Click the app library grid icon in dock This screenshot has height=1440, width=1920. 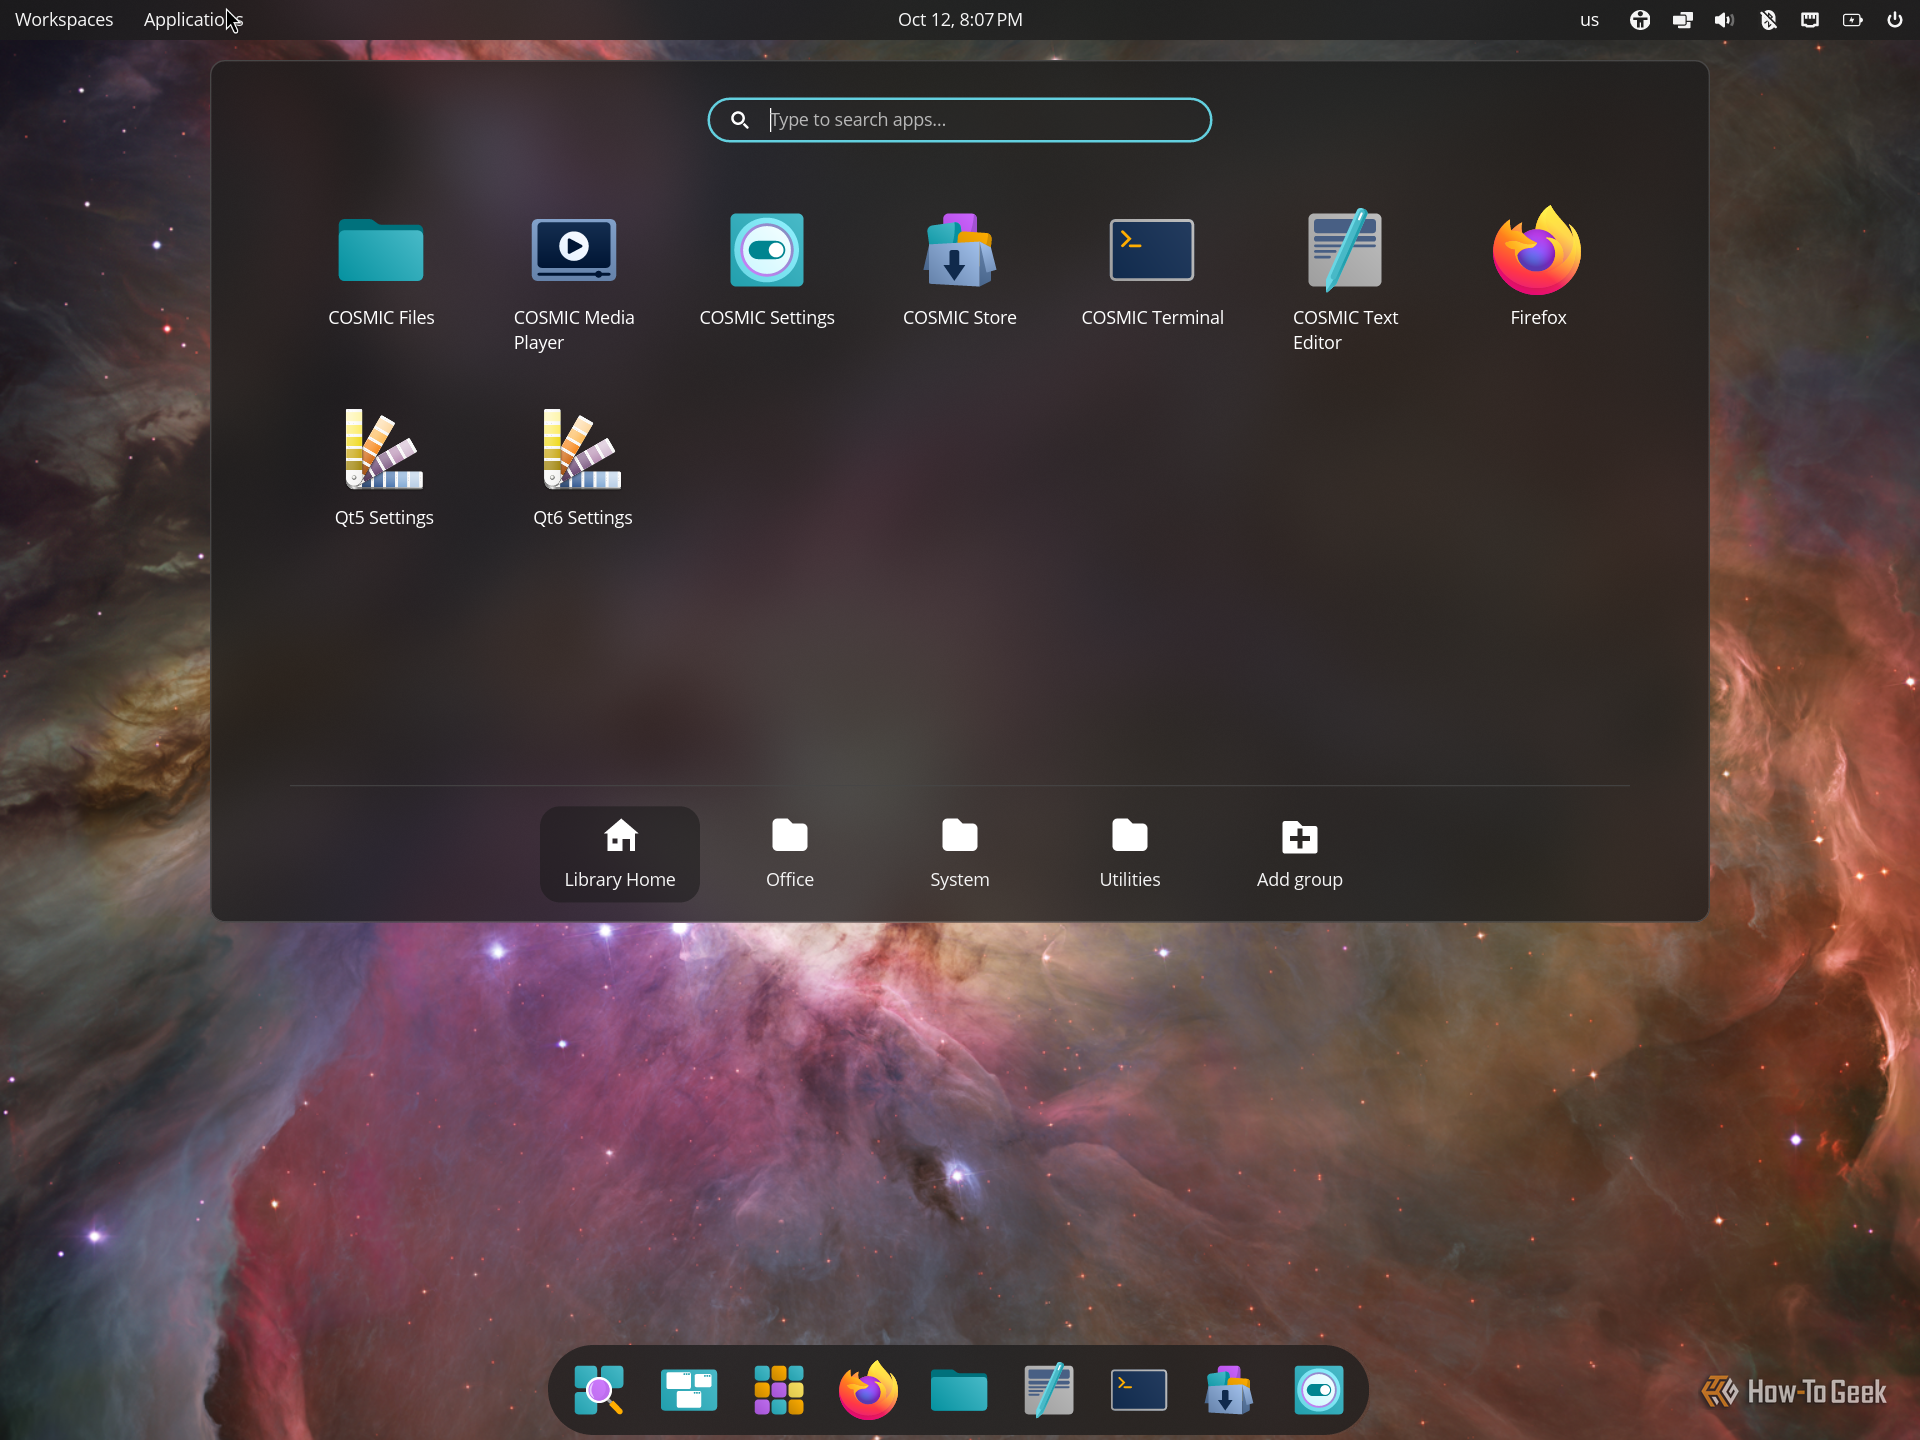pos(779,1390)
